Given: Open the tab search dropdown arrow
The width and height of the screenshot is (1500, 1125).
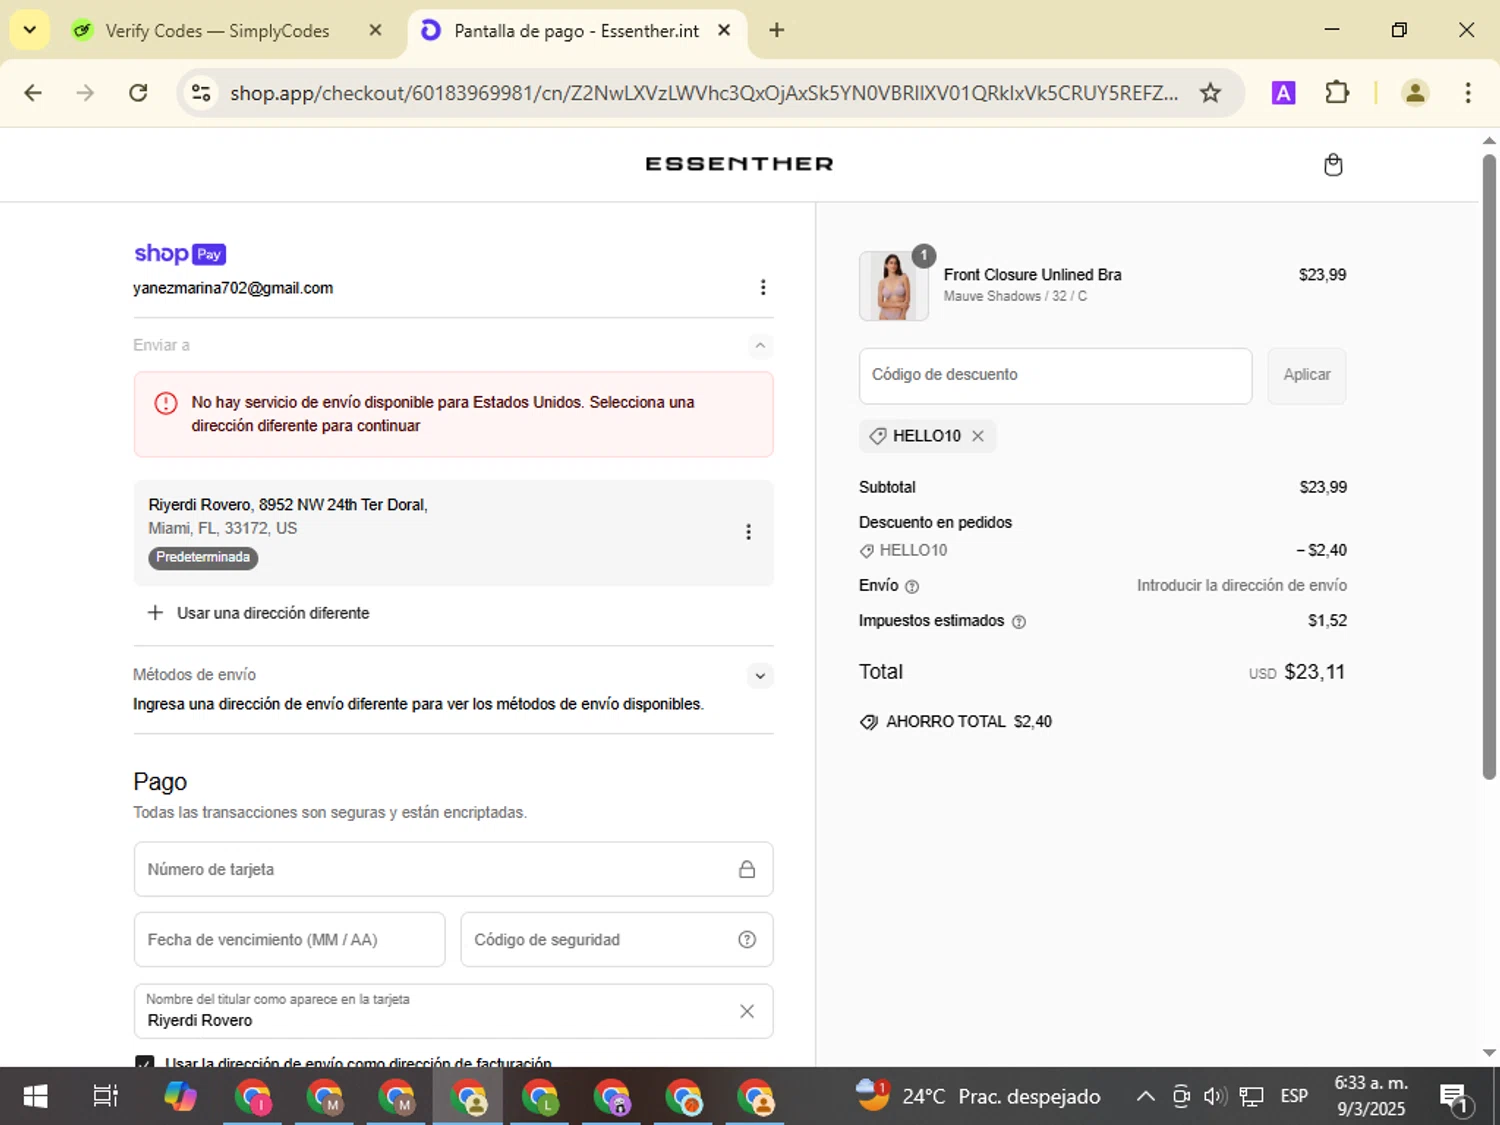Looking at the screenshot, I should [29, 30].
